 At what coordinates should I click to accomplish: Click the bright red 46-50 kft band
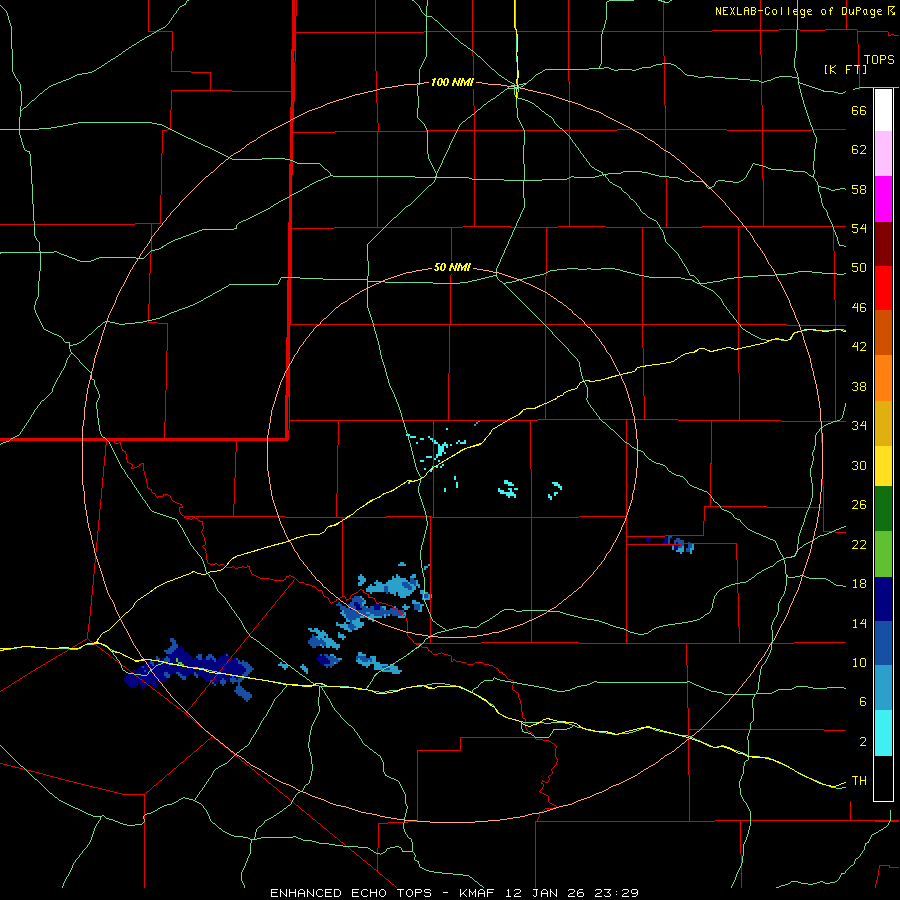pos(883,288)
